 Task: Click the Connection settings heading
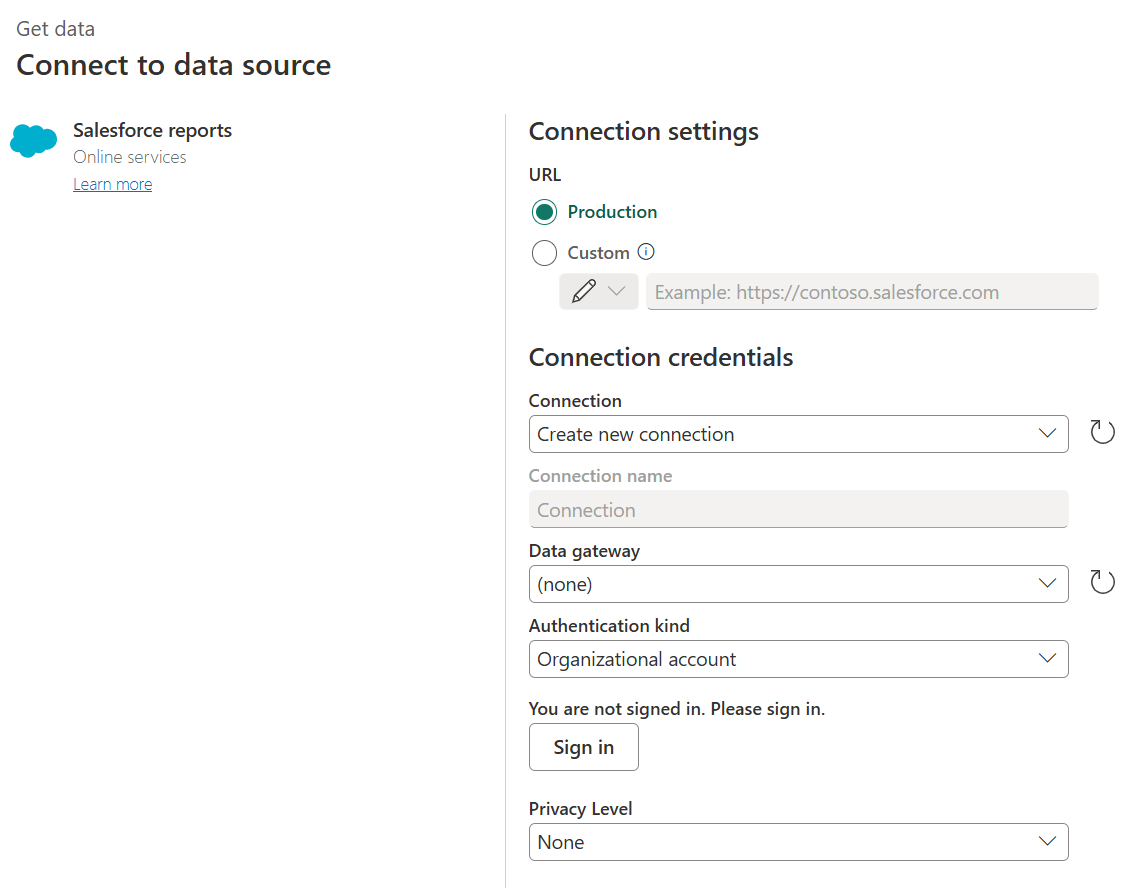(643, 132)
